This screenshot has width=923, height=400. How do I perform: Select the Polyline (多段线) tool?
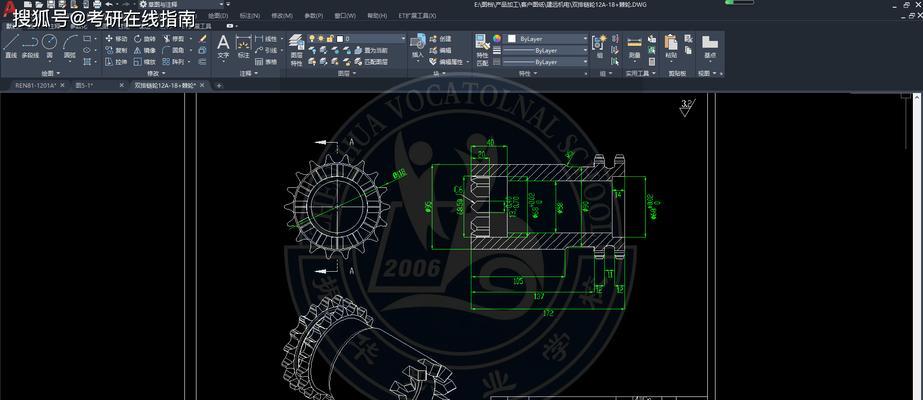(x=30, y=46)
